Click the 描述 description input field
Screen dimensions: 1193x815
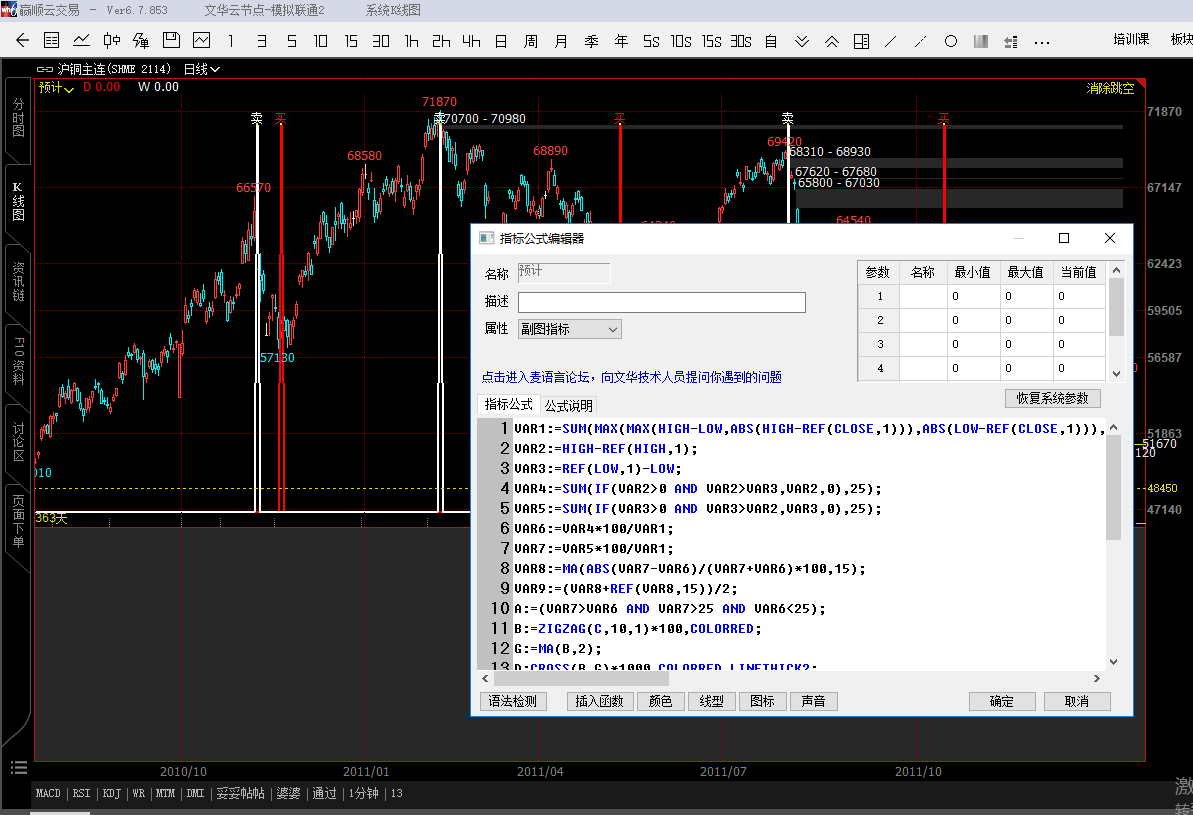(x=661, y=302)
